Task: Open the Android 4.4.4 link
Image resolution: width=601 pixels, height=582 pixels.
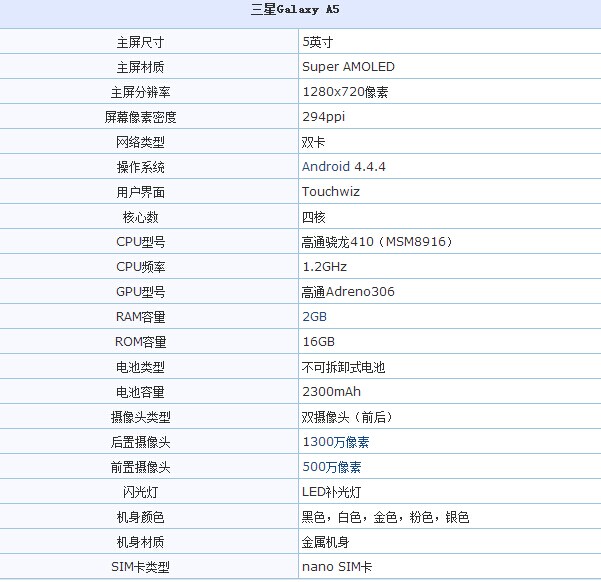Action: 343,167
